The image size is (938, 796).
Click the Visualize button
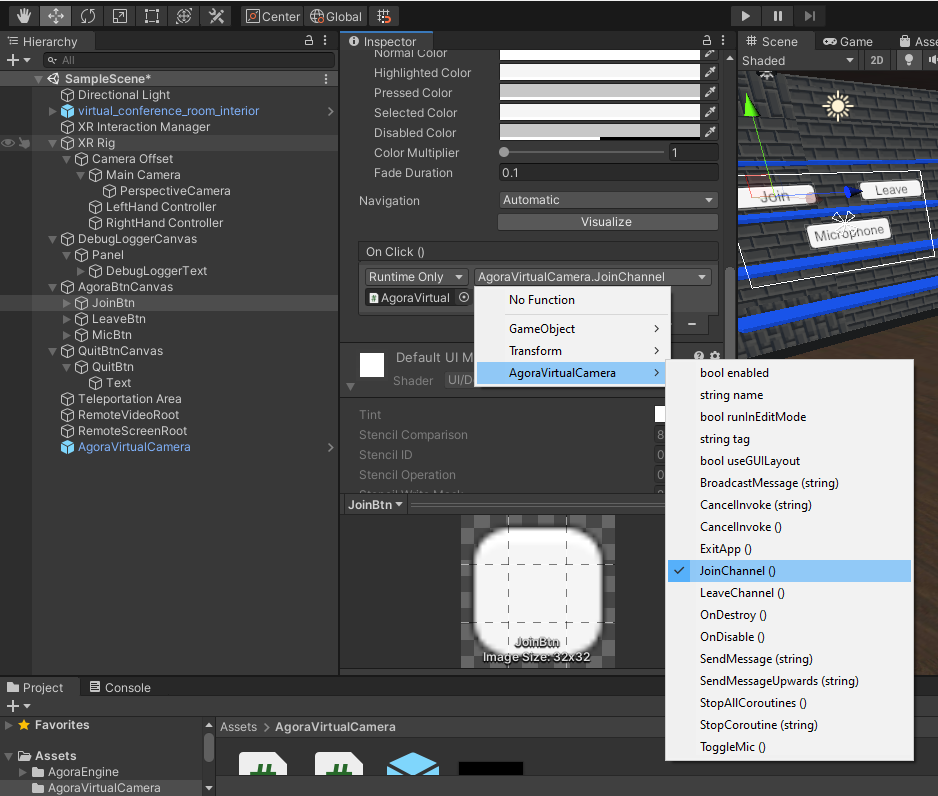point(608,222)
